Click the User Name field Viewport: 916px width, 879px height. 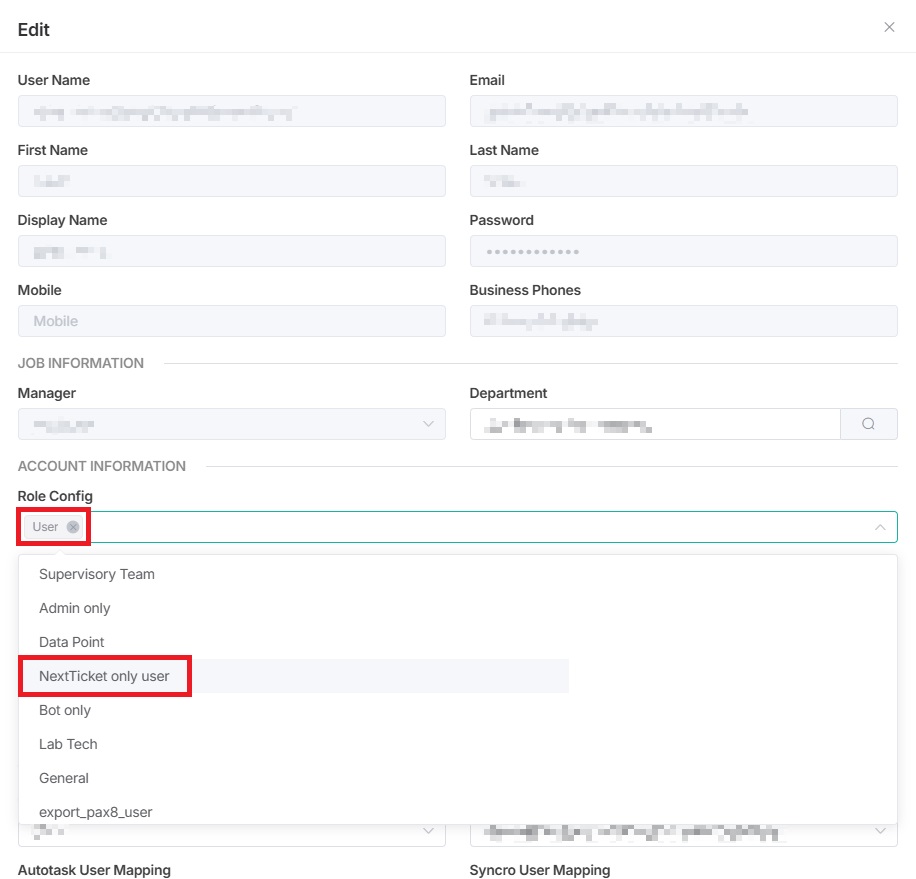(231, 111)
